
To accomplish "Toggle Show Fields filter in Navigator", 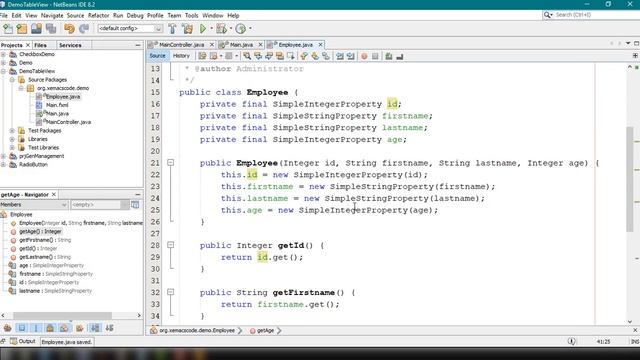I will coord(22,328).
